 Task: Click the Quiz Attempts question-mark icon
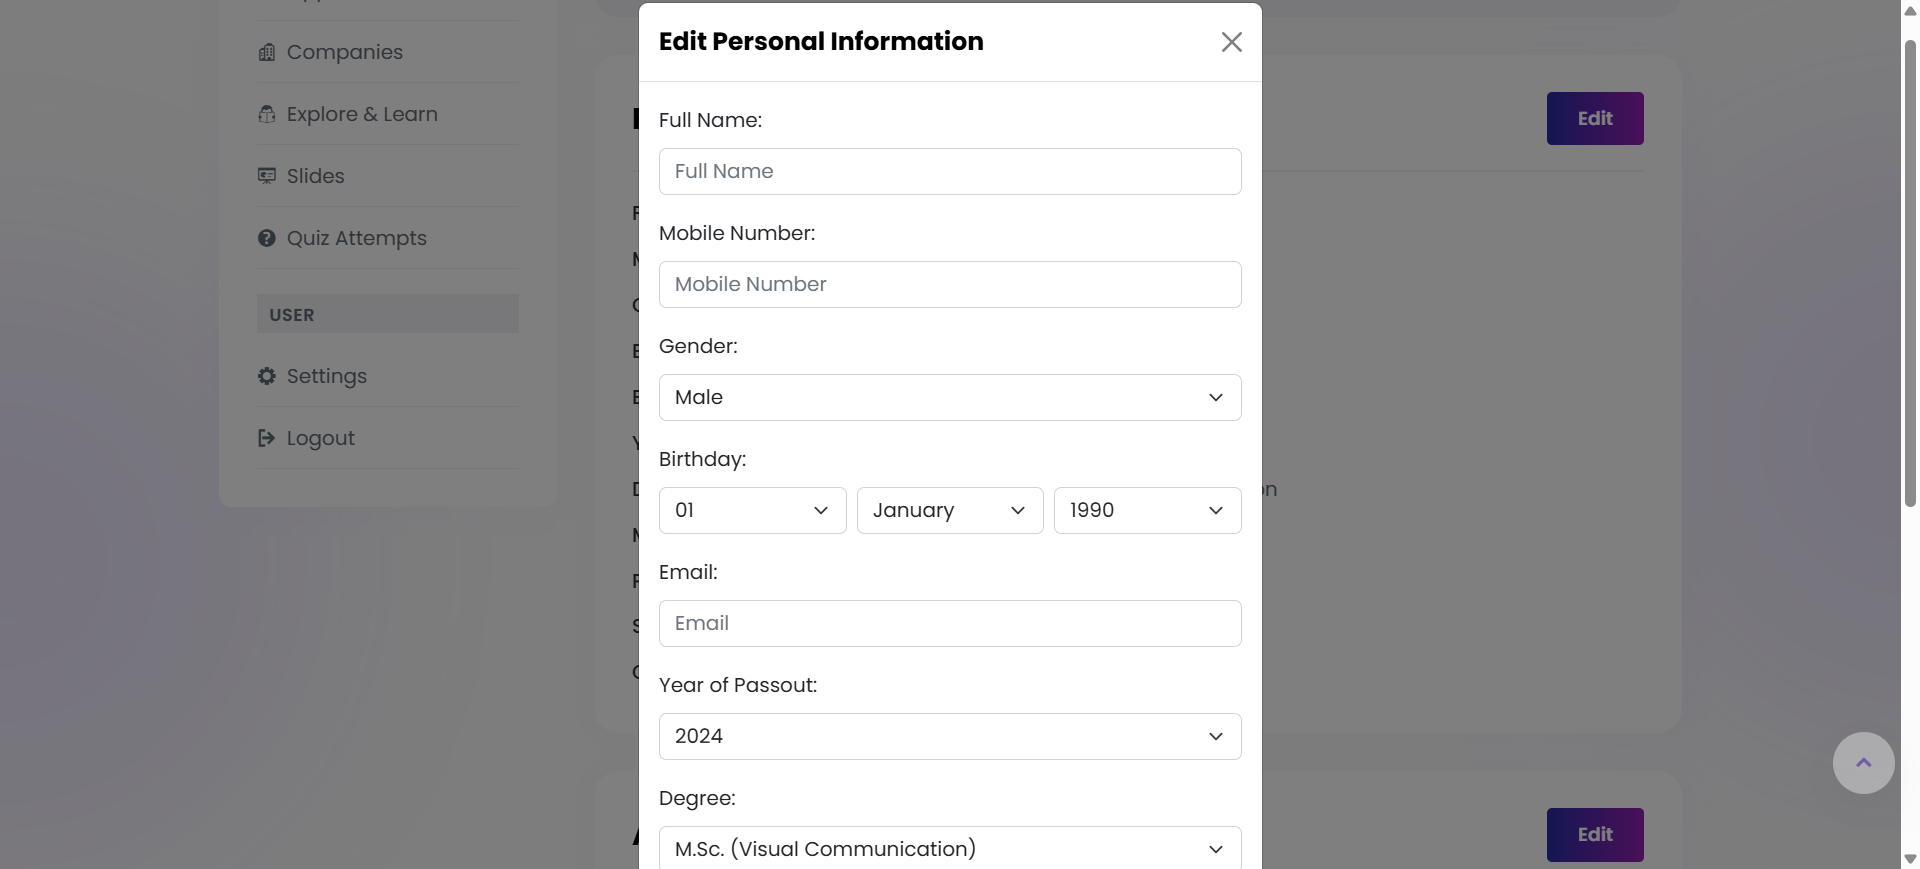(x=266, y=238)
